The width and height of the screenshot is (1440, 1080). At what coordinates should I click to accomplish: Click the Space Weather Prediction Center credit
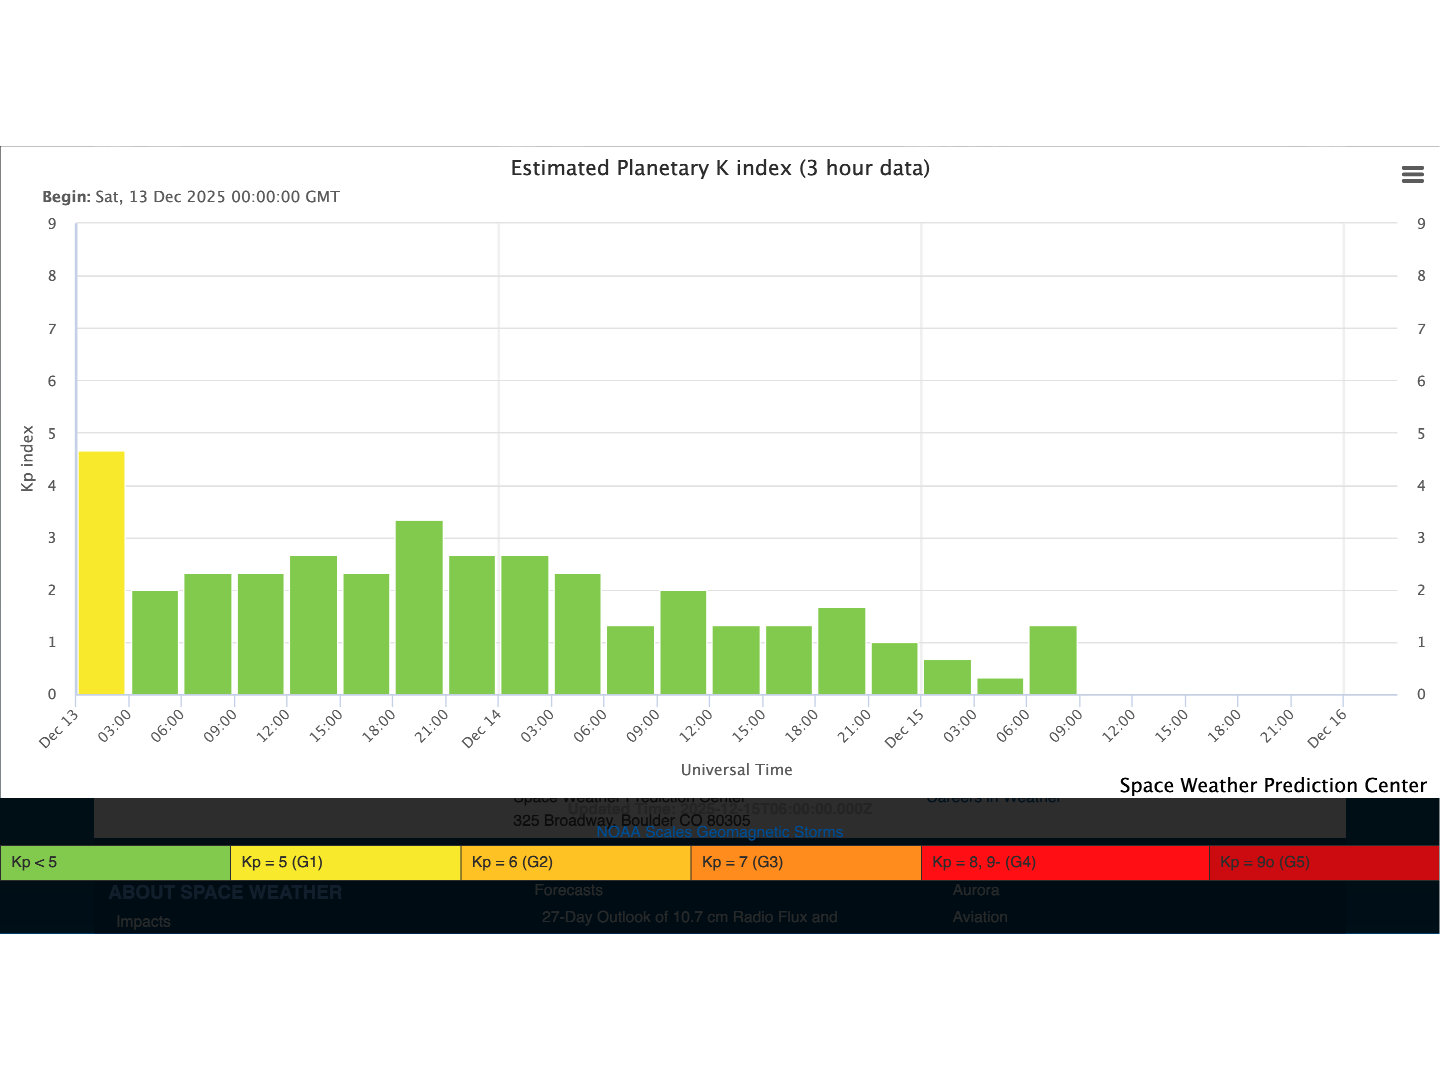1272,786
